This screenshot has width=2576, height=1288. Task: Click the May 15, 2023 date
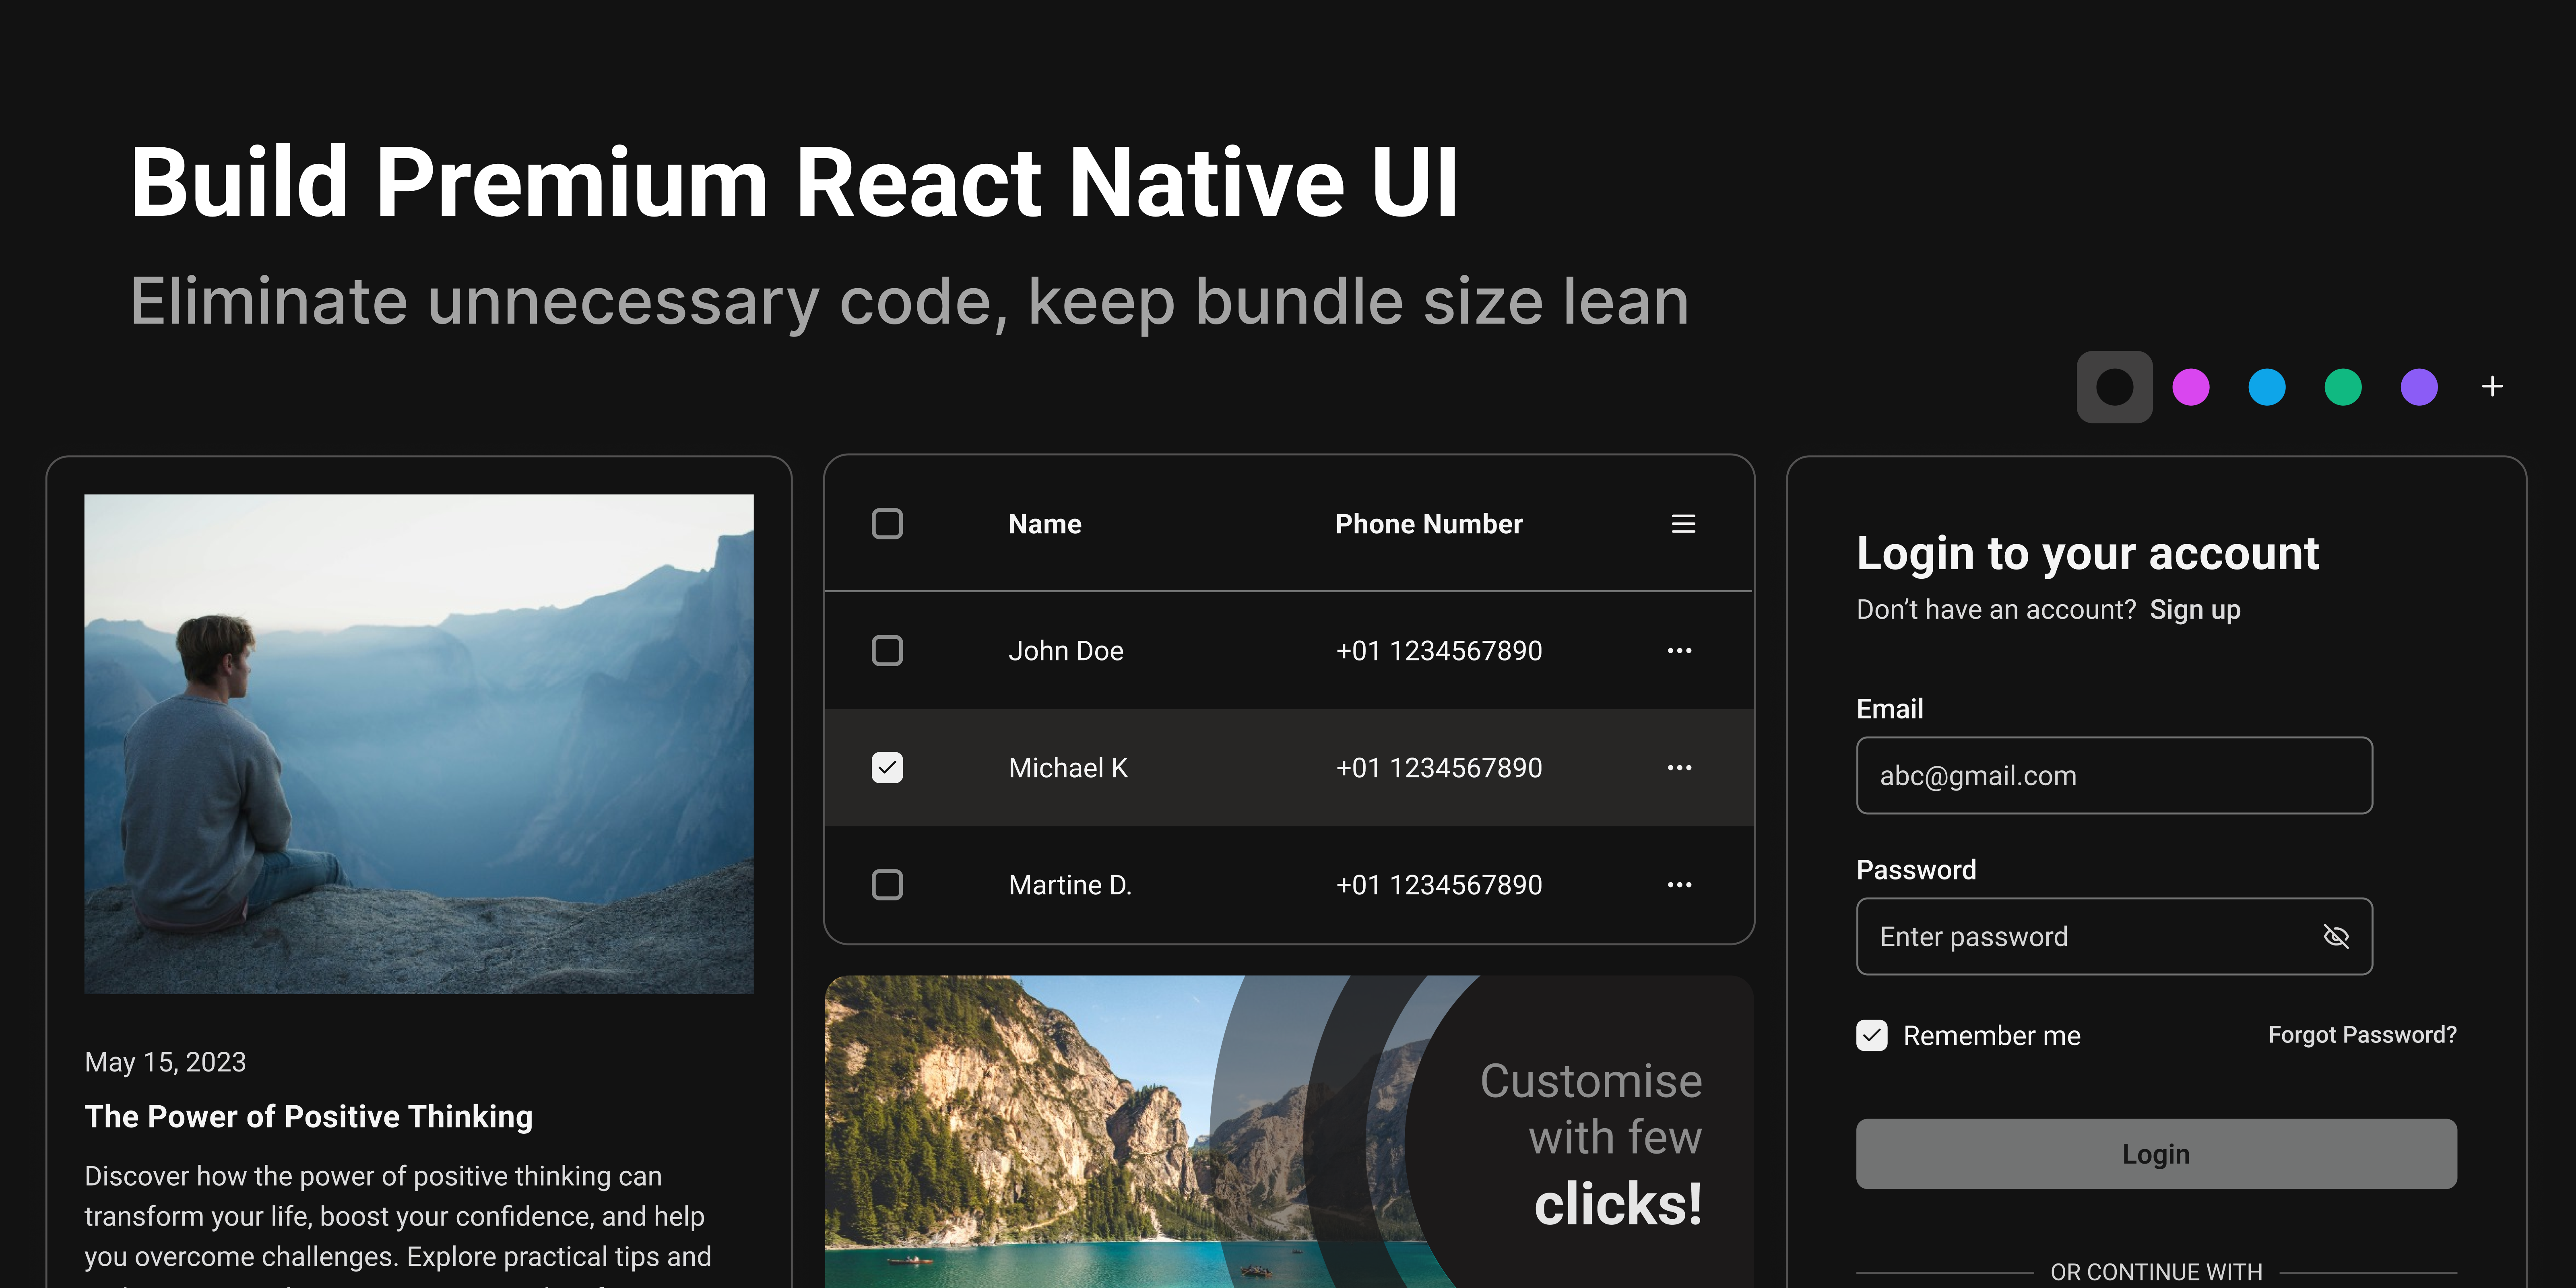(x=165, y=1062)
